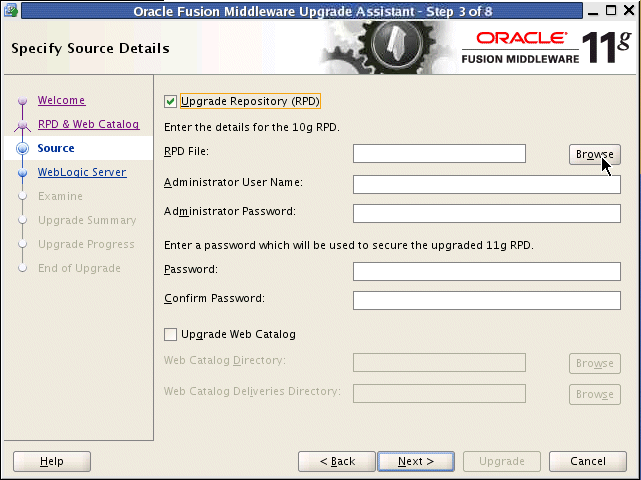
Task: Minimize the Upgrade Assistant window
Action: click(x=593, y=11)
